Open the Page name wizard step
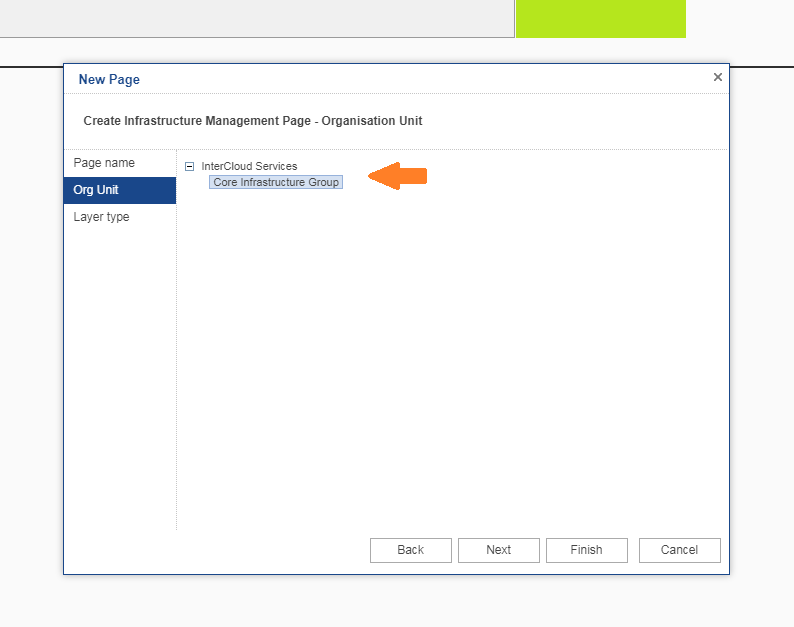Screen dimensions: 794x627 (x=120, y=163)
